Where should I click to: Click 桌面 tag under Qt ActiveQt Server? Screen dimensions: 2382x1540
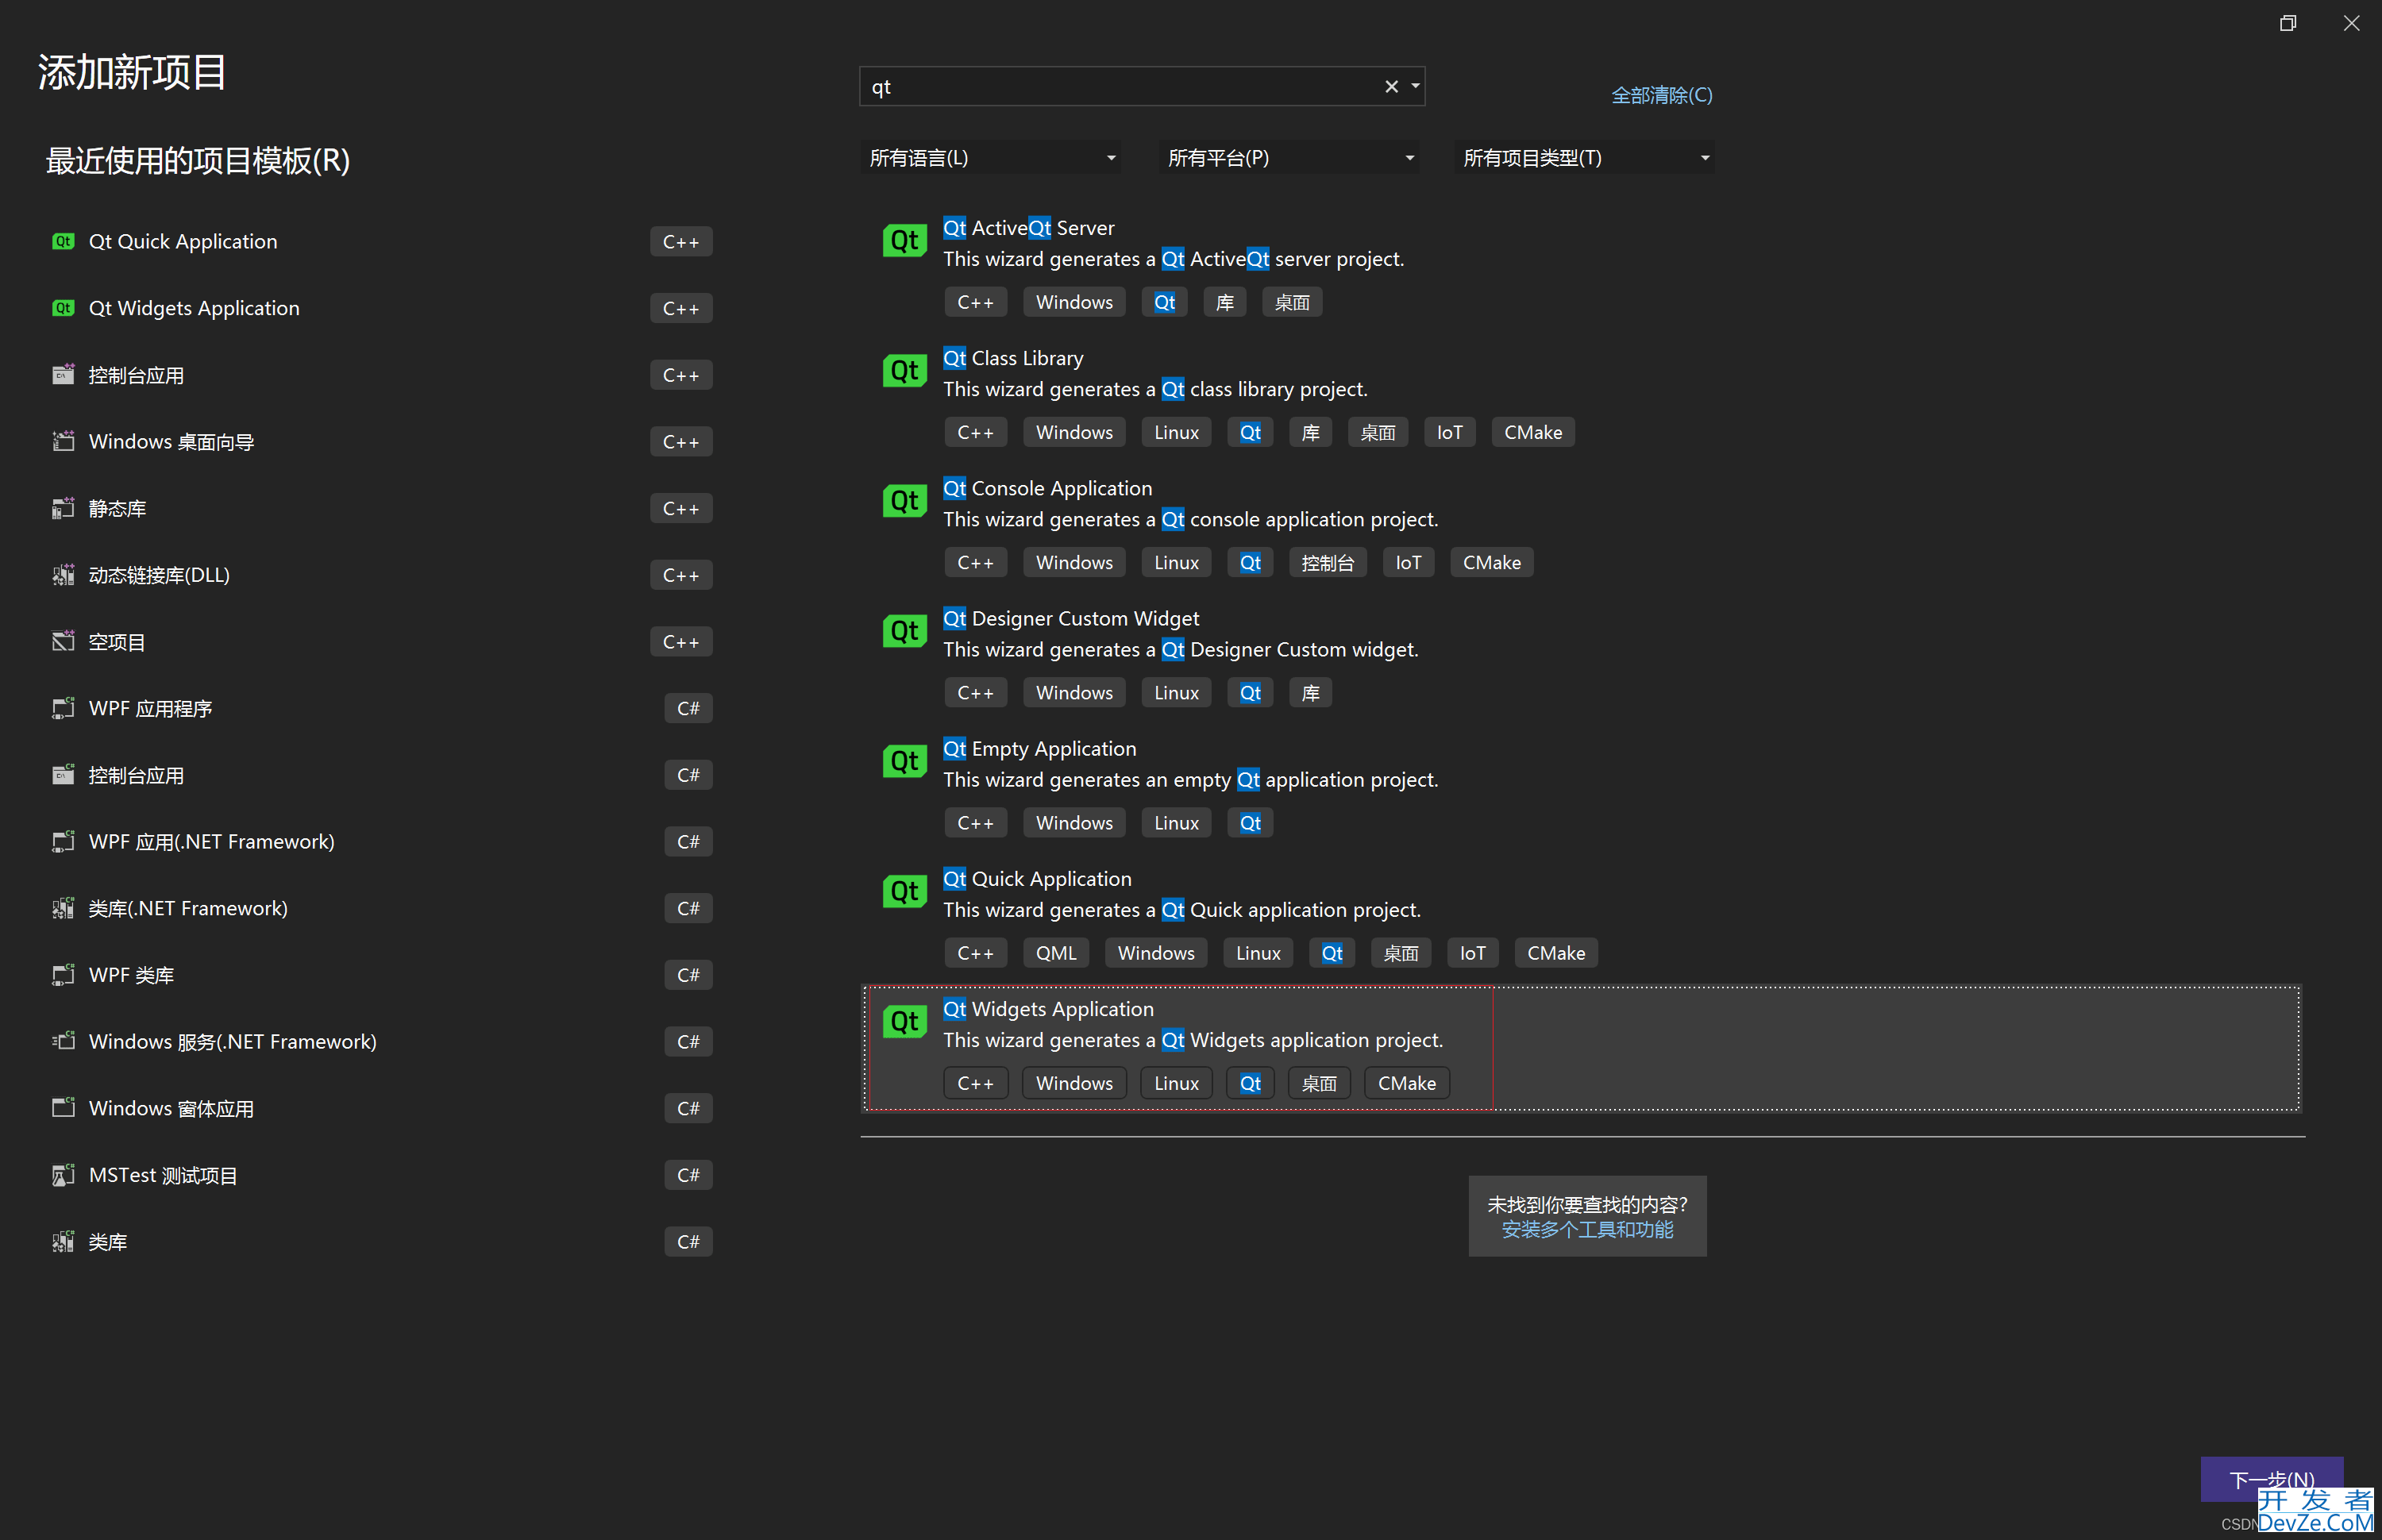1292,302
